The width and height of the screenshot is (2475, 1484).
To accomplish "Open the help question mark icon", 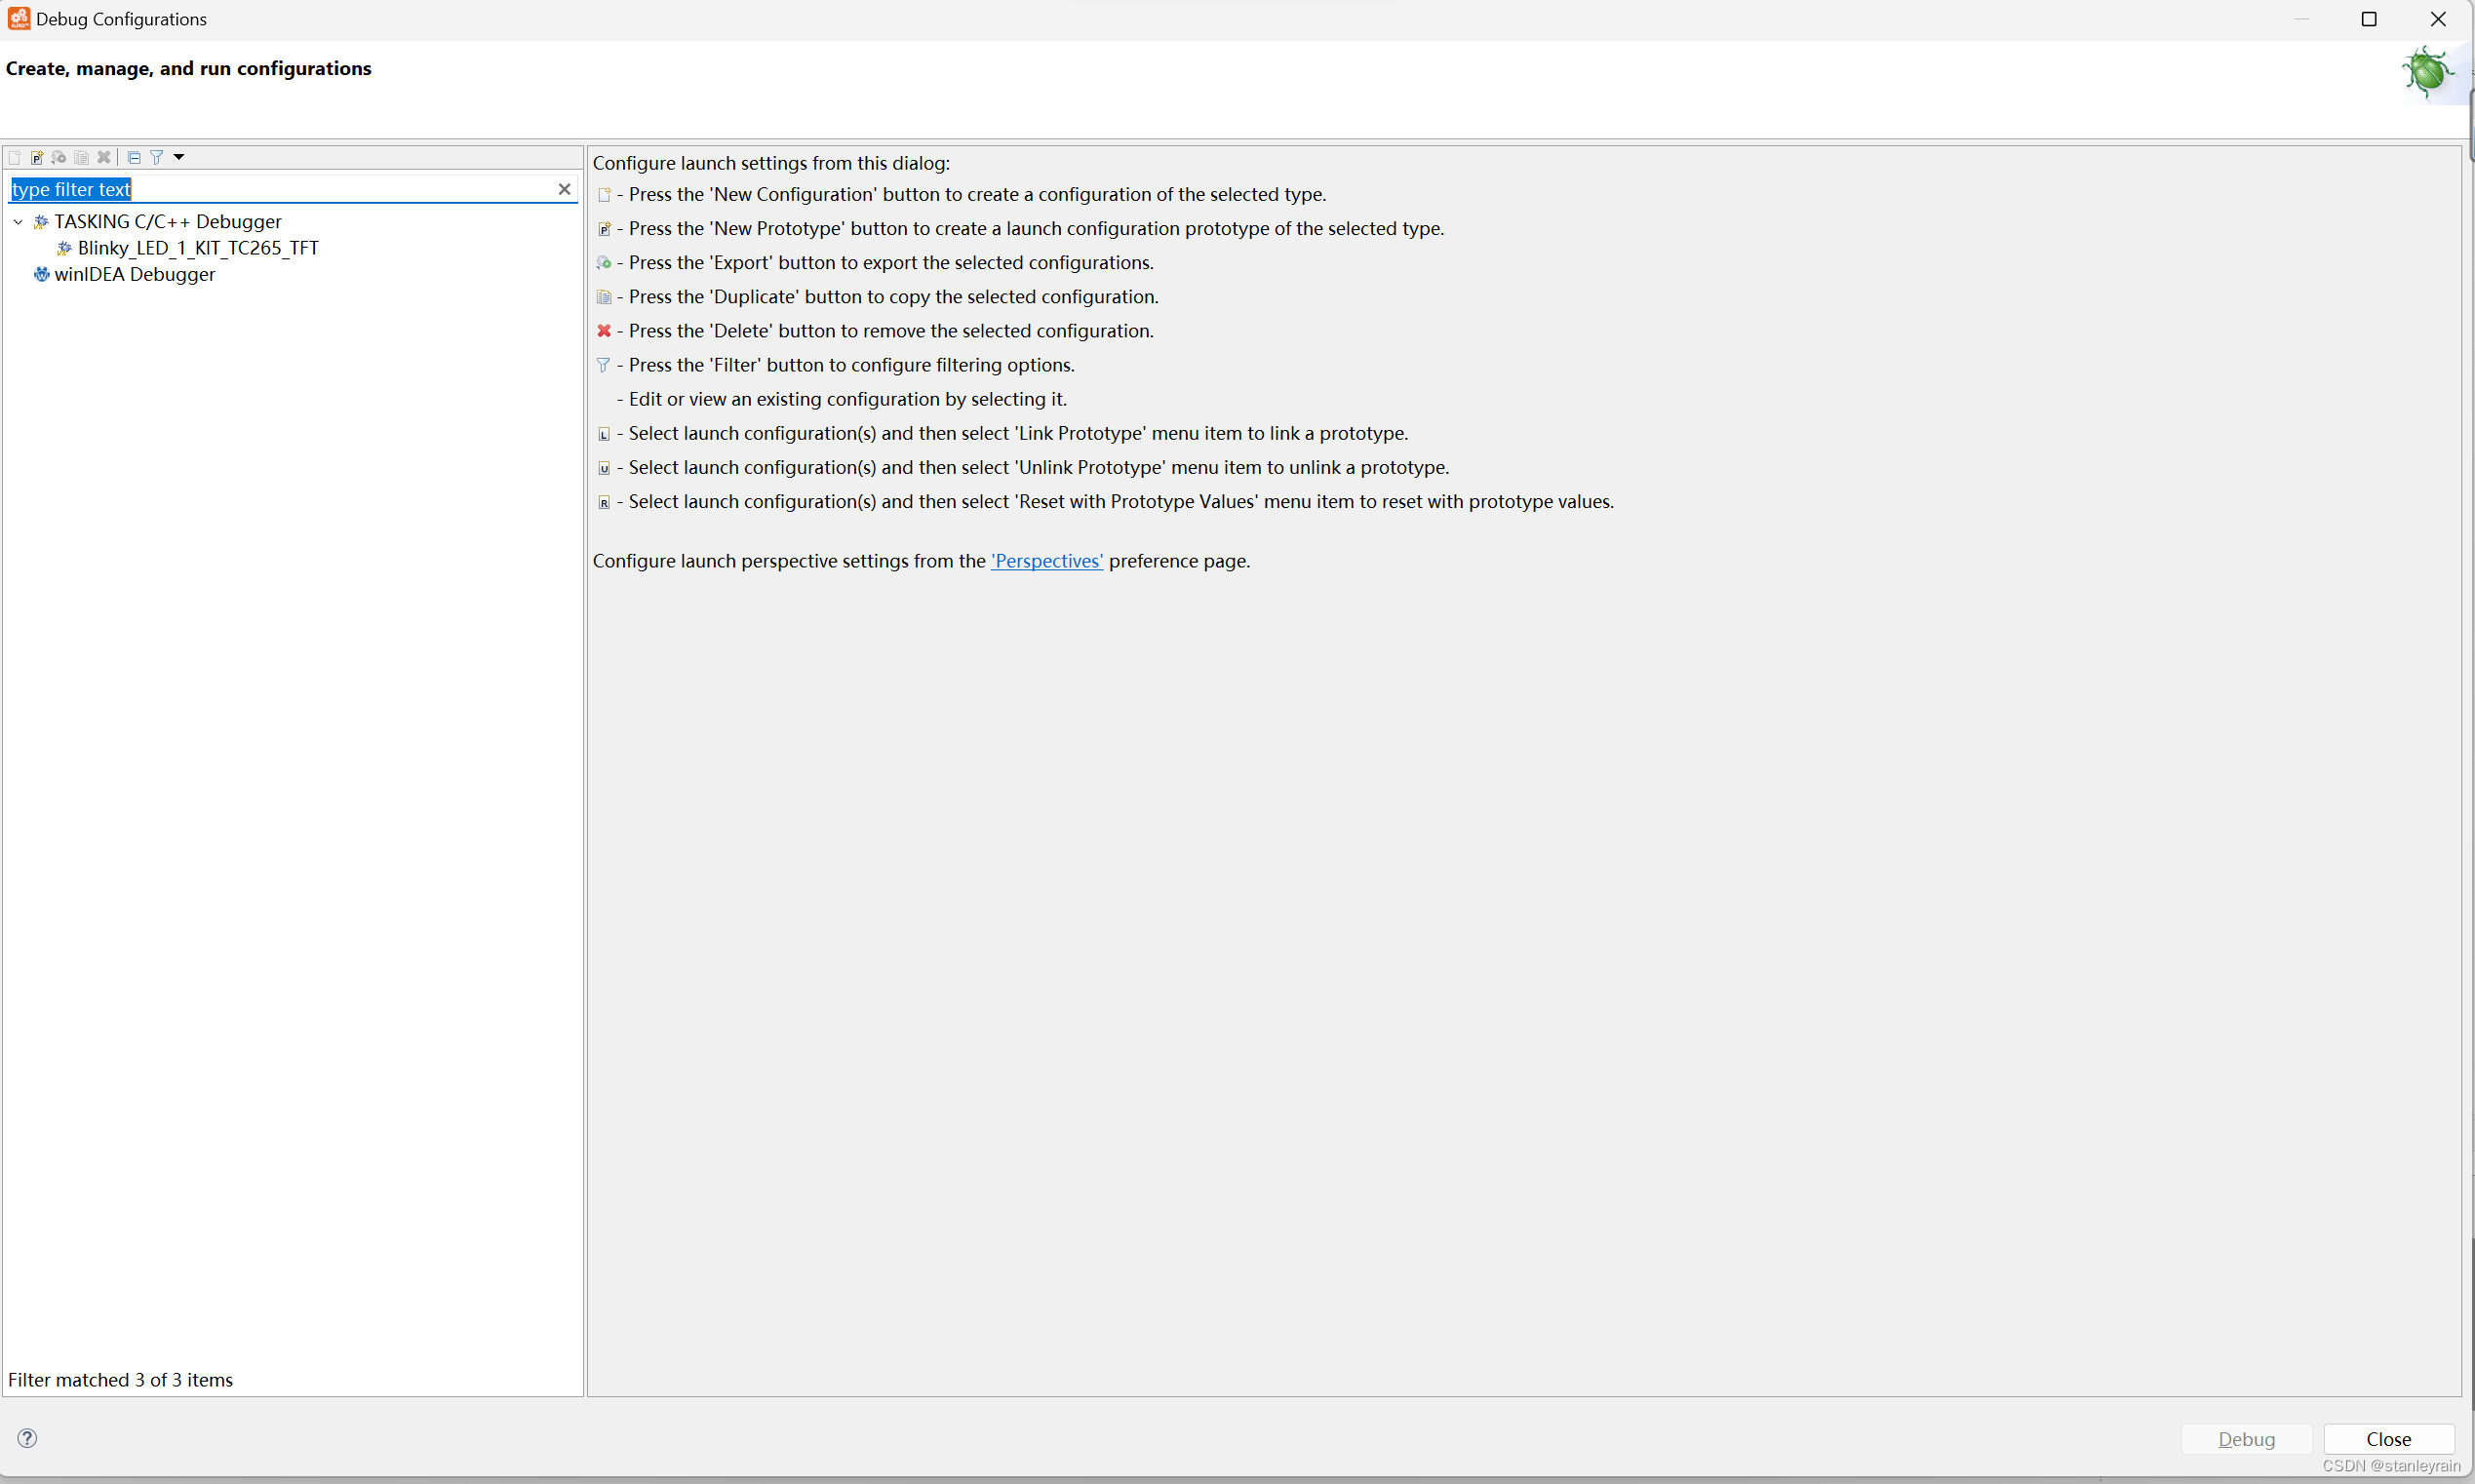I will pyautogui.click(x=27, y=1438).
